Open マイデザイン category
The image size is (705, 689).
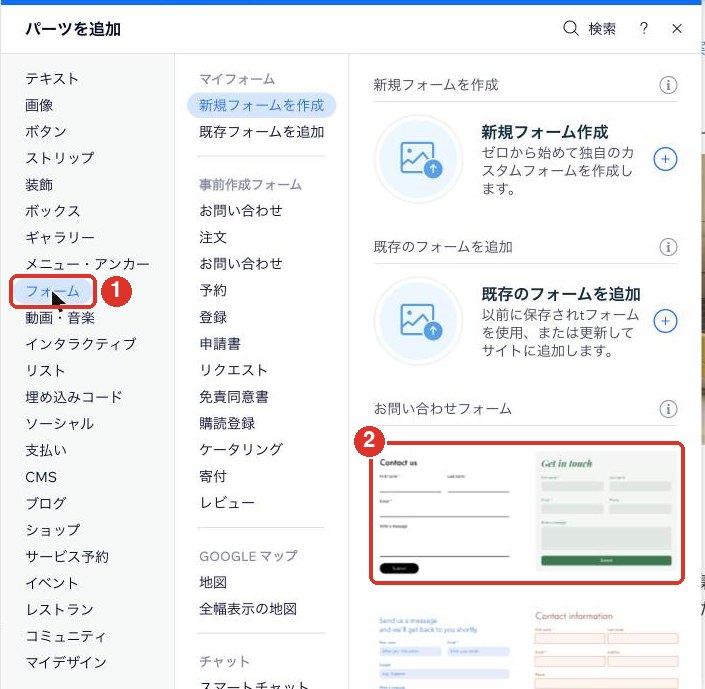[66, 662]
